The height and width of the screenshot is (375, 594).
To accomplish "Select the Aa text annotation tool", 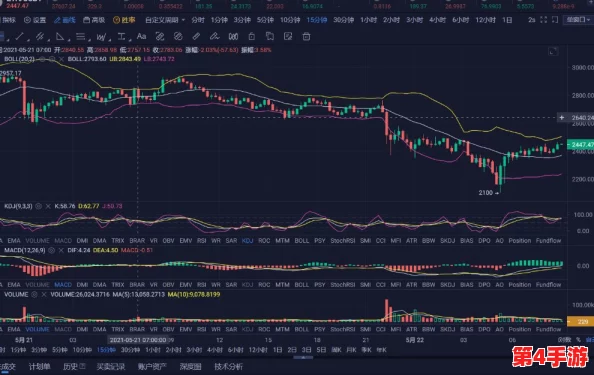I will 141,36.
